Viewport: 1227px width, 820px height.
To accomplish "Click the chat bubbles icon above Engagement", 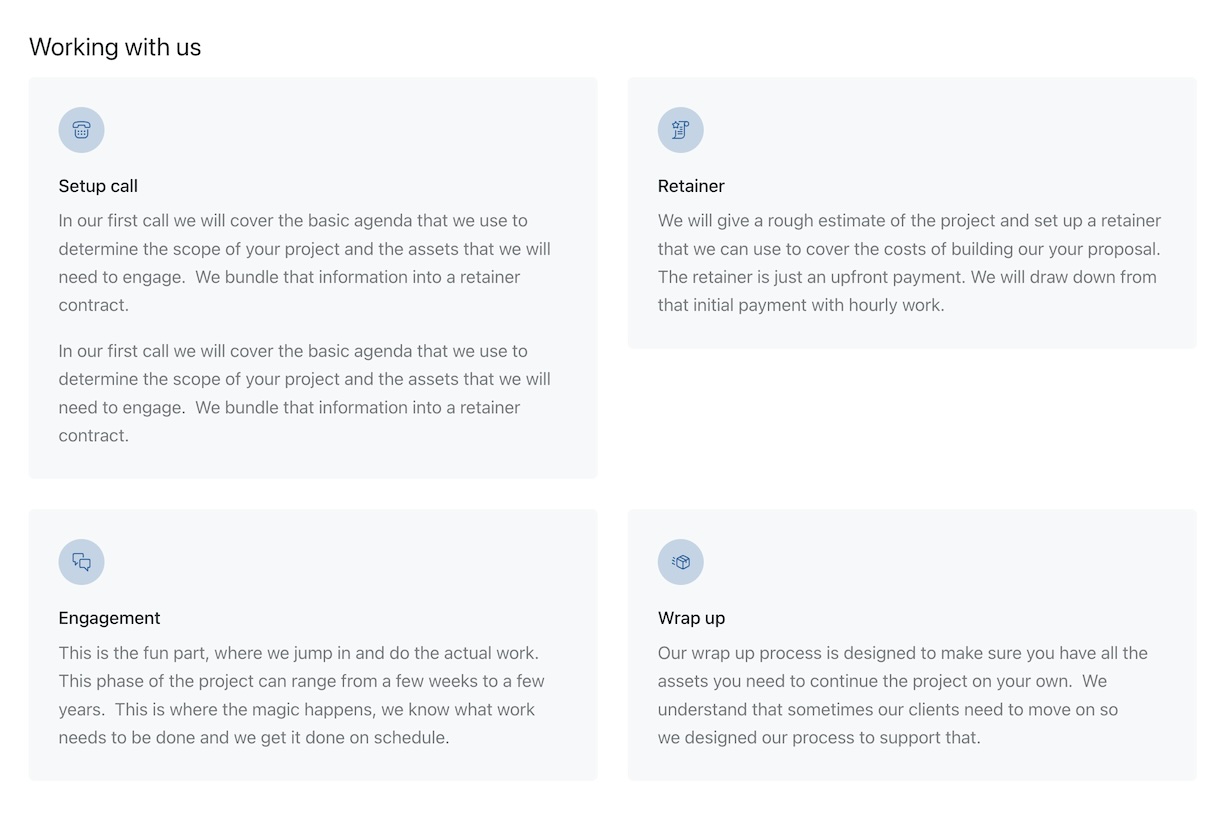I will tap(81, 562).
